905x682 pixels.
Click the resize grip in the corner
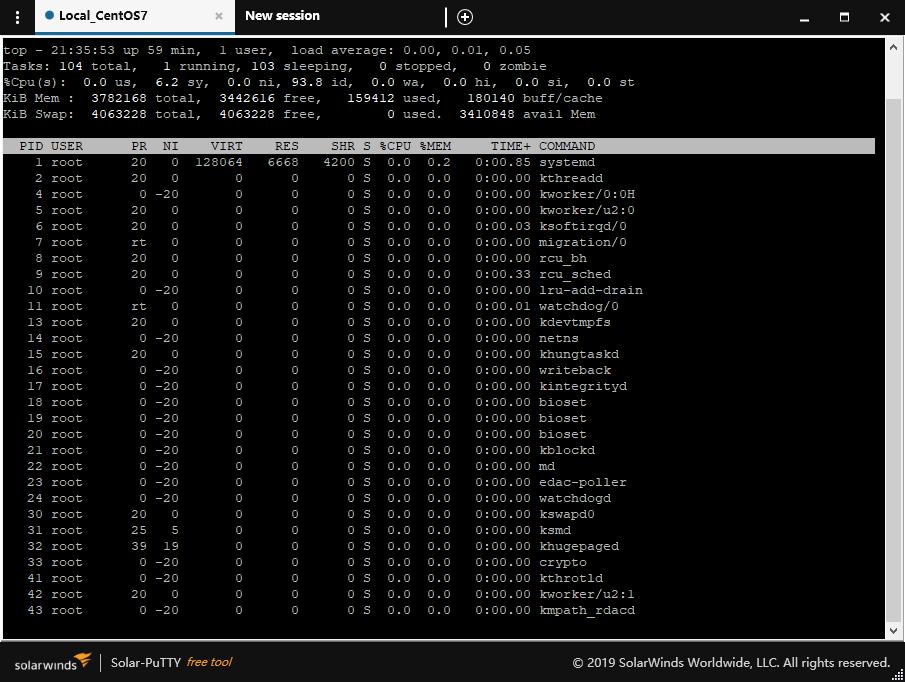coord(898,675)
